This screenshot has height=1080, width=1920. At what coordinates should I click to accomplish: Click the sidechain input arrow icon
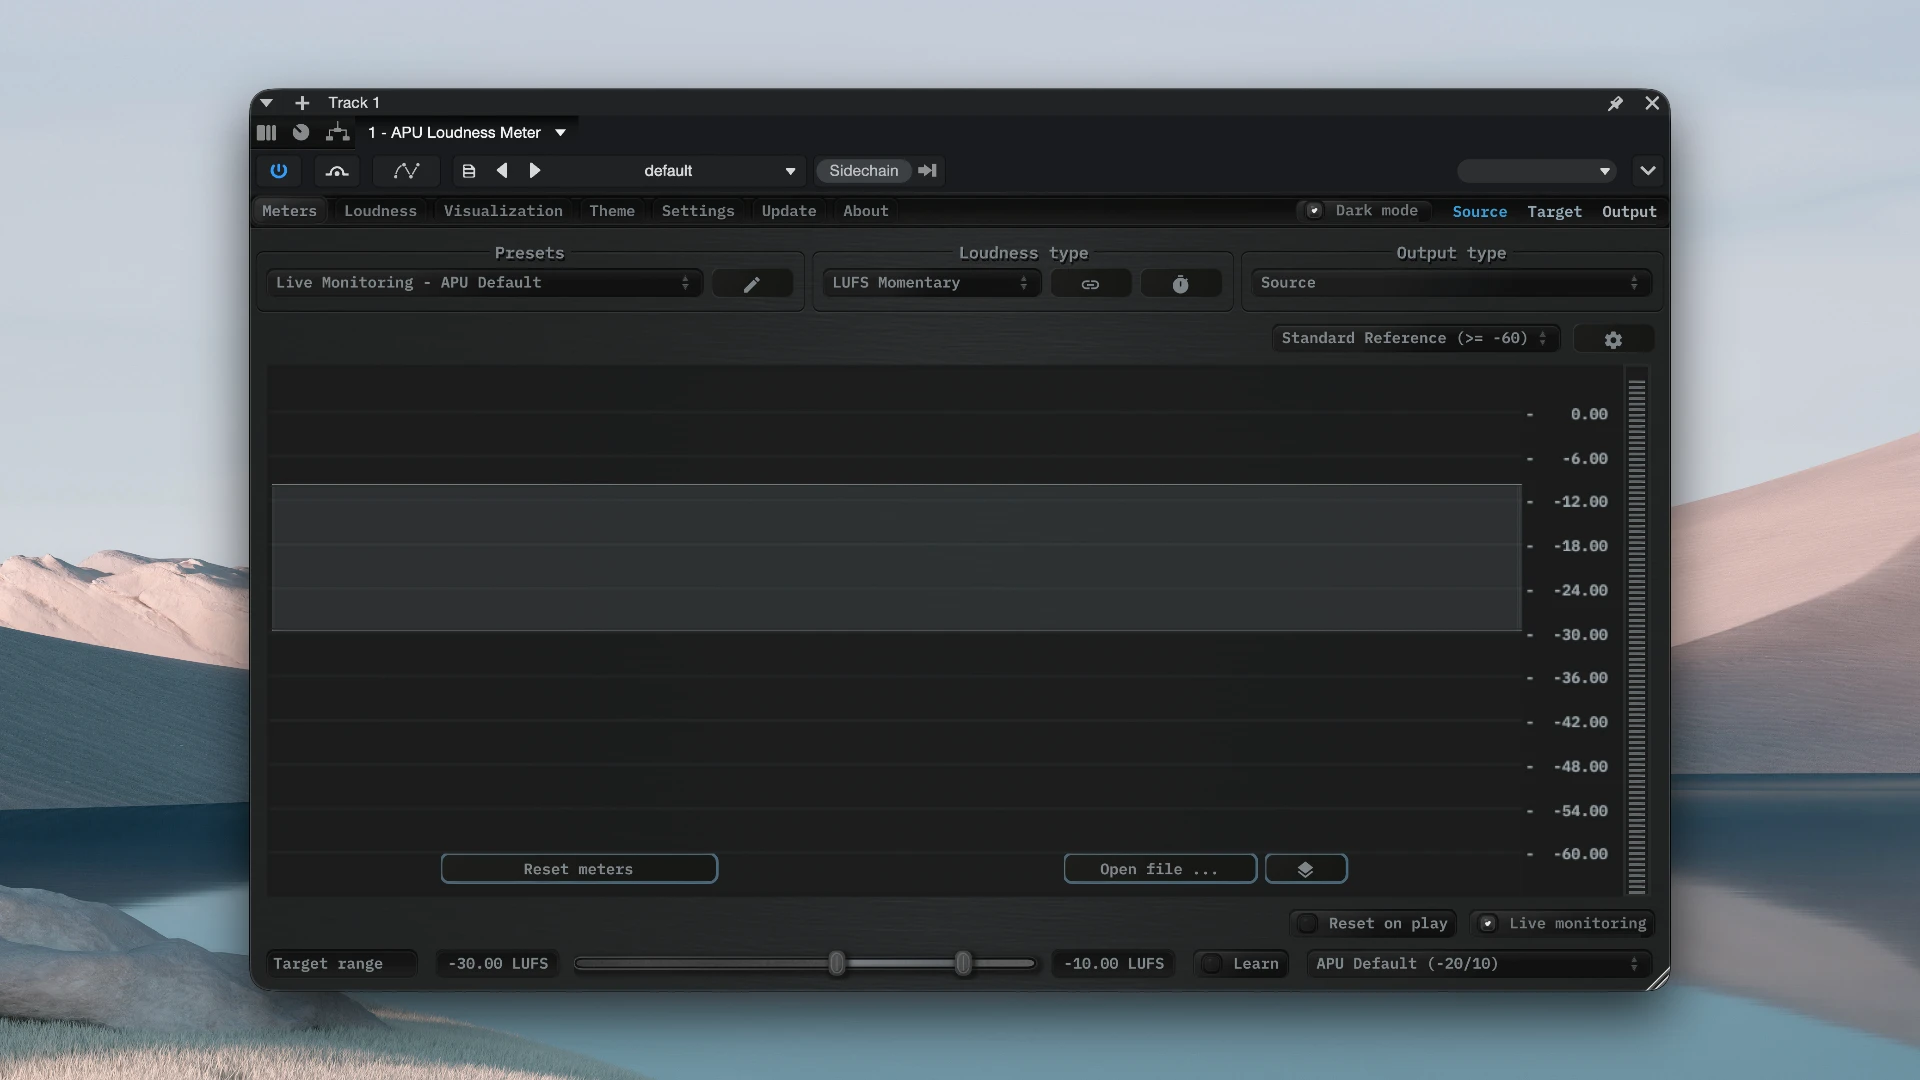927,171
